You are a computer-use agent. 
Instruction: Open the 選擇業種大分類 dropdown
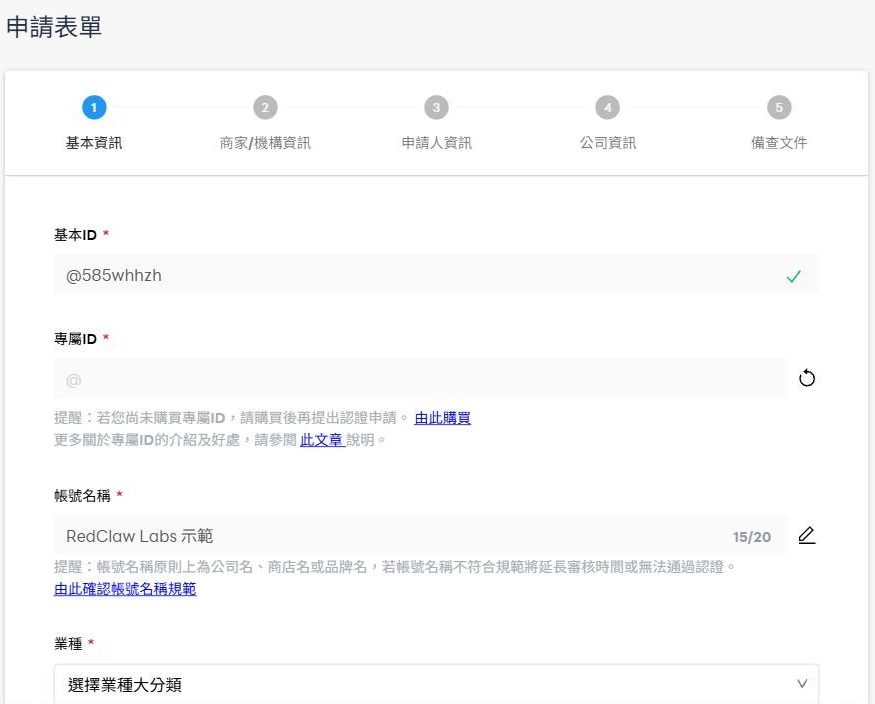(436, 684)
